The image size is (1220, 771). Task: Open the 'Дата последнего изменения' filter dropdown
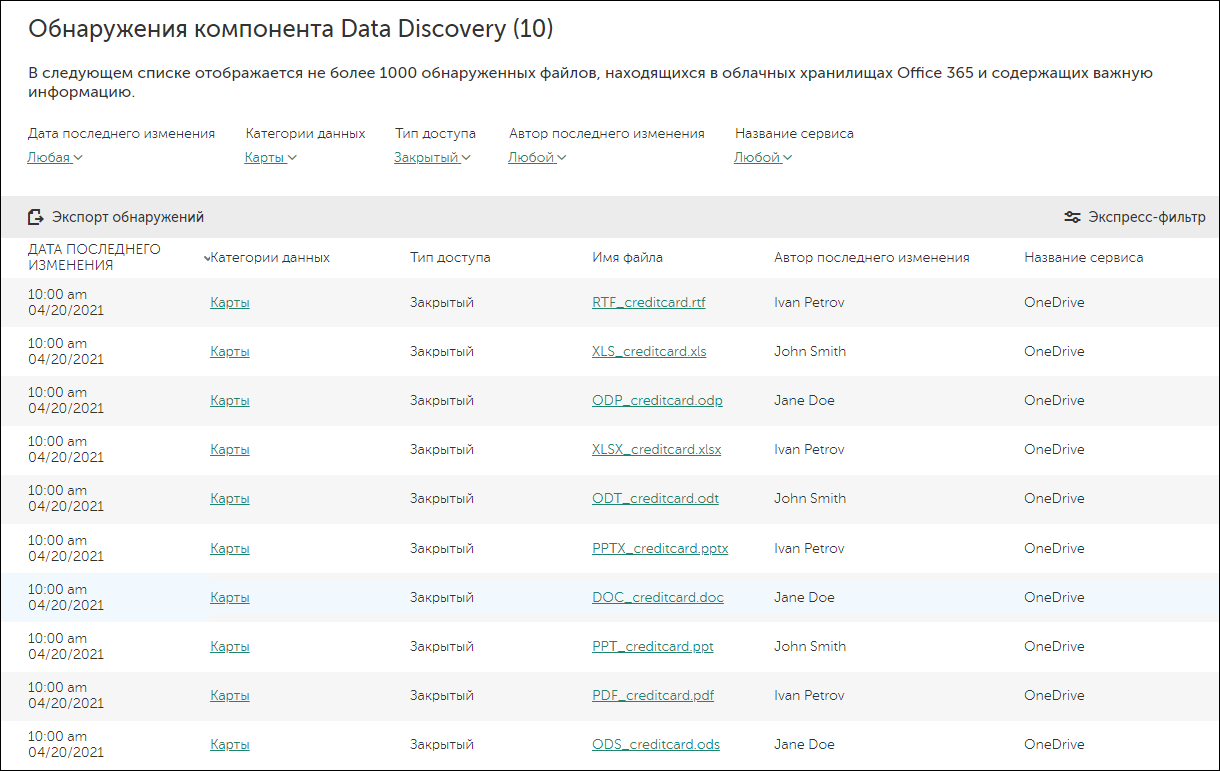pos(55,157)
